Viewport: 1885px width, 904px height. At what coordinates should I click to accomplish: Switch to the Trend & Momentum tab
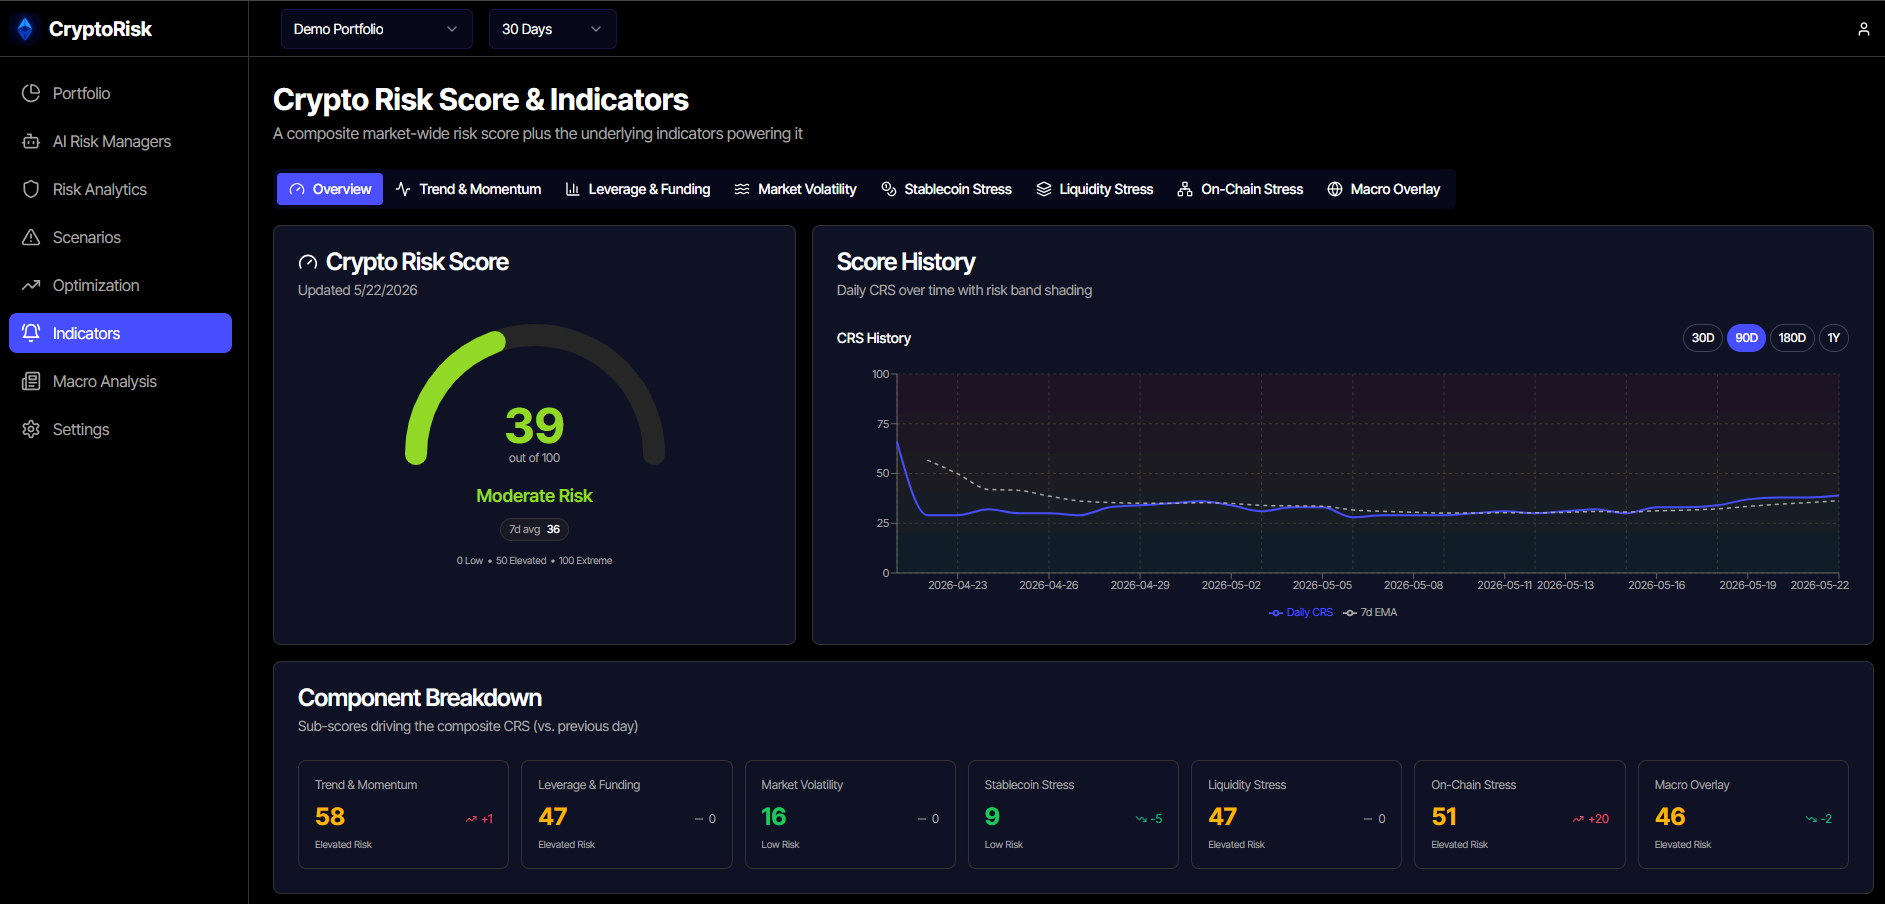[468, 189]
